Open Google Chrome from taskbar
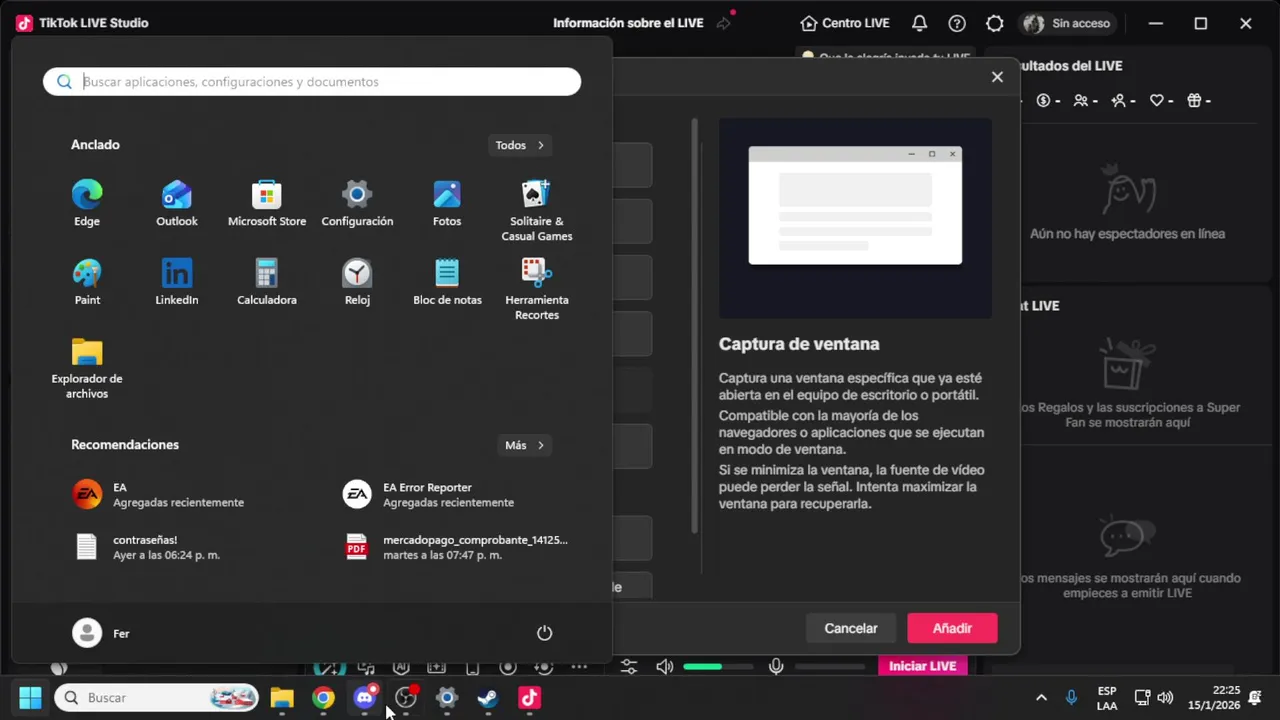1280x720 pixels. click(x=323, y=697)
